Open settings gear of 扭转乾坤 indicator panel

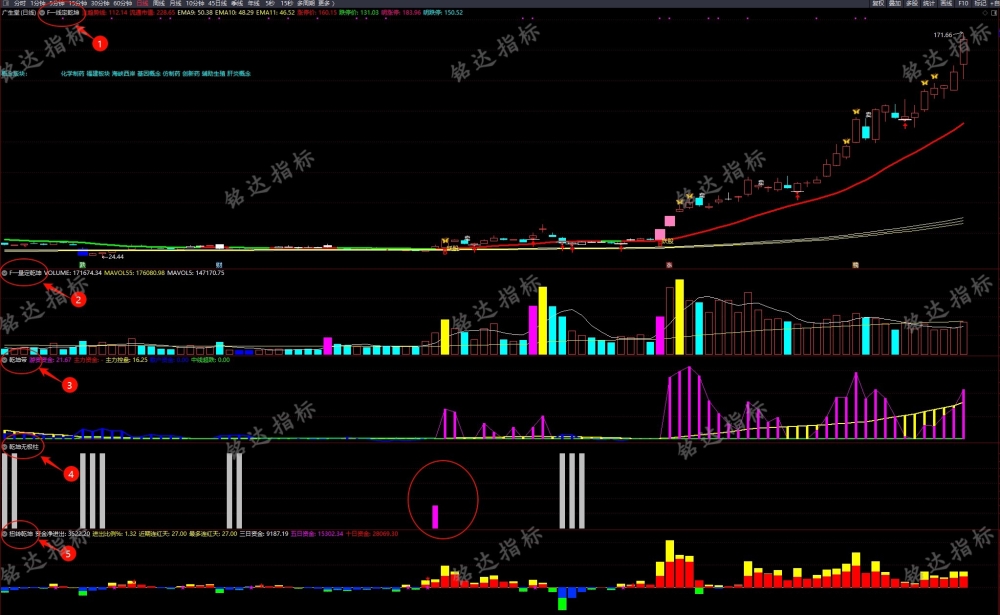4,533
